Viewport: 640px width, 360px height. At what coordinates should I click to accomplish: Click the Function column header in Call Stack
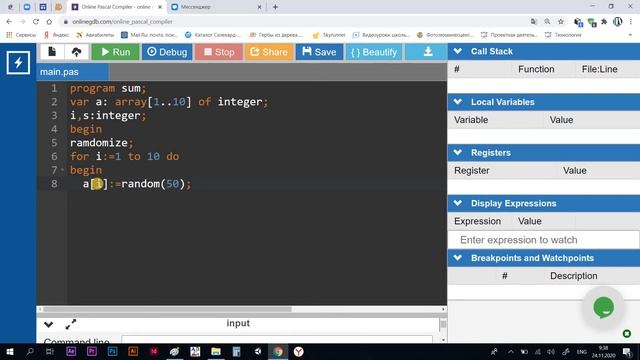536,69
